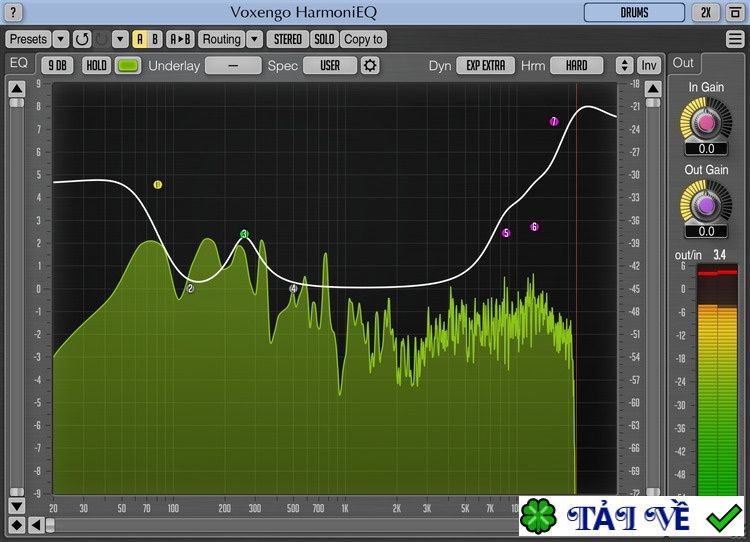Toggle HOLD spectrum button

click(96, 65)
